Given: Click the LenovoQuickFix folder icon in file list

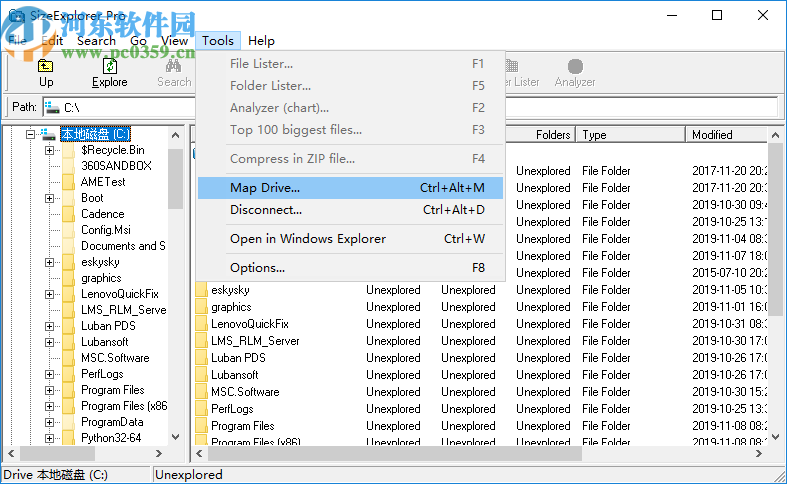Looking at the screenshot, I should click(x=201, y=324).
